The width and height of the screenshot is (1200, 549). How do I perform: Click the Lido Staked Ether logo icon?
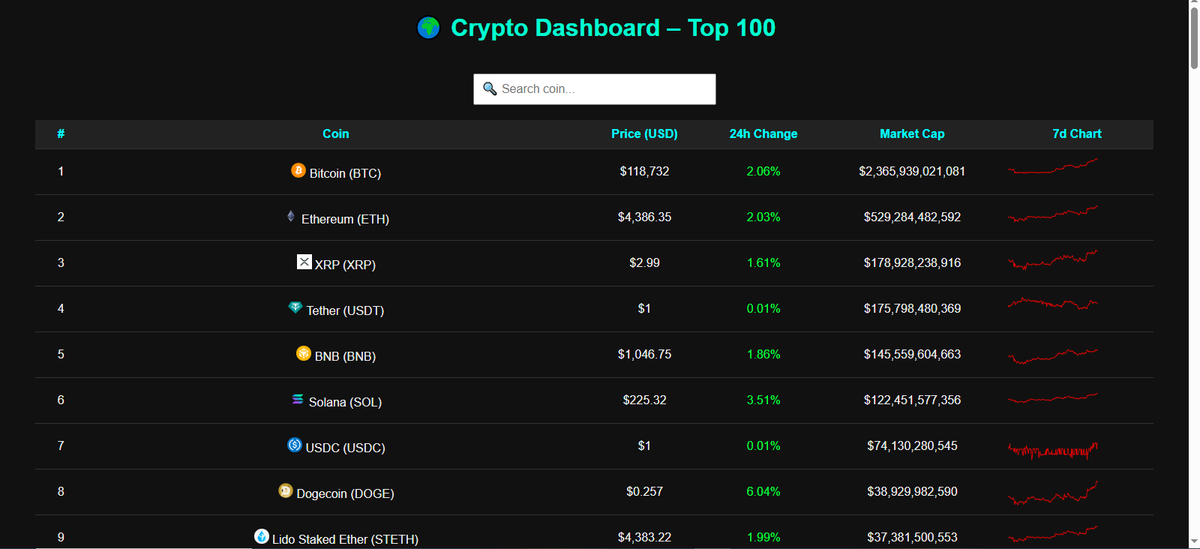262,536
